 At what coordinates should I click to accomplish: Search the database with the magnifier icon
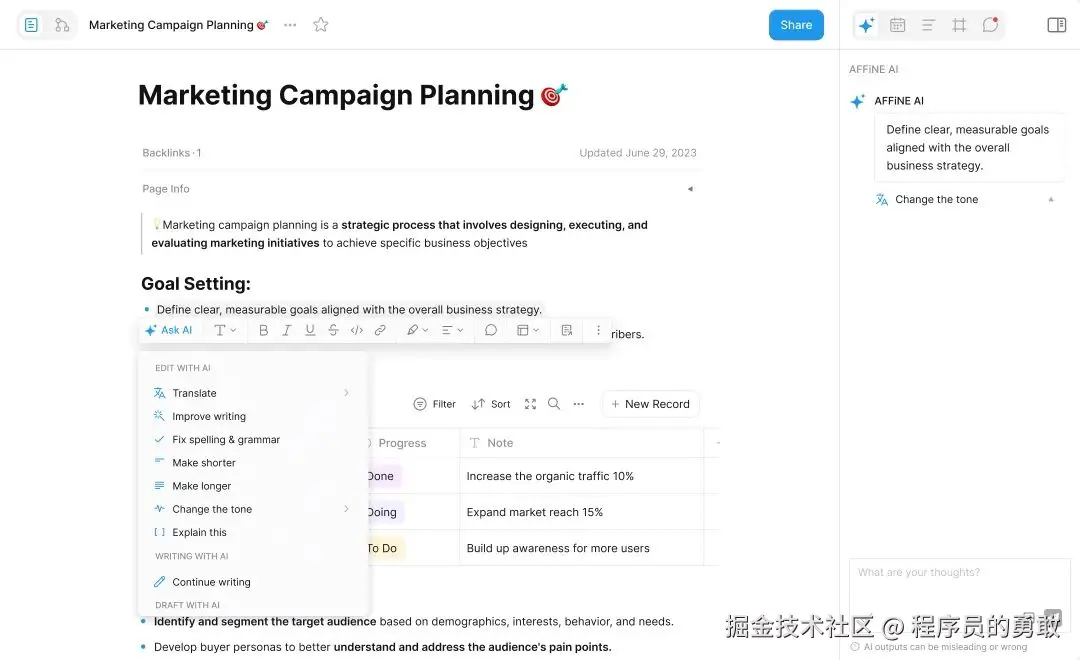click(x=554, y=404)
